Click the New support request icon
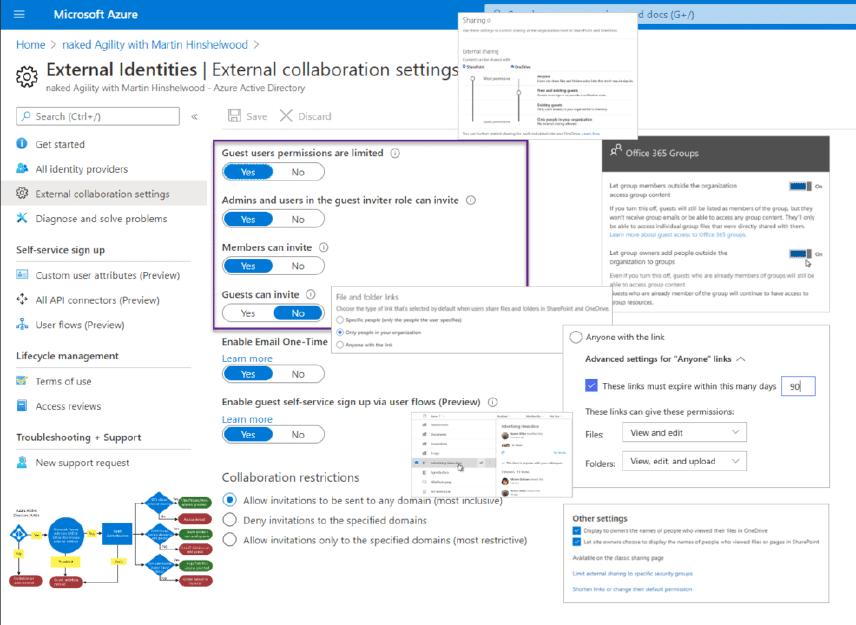Screen dimensions: 856x625 (x=22, y=462)
